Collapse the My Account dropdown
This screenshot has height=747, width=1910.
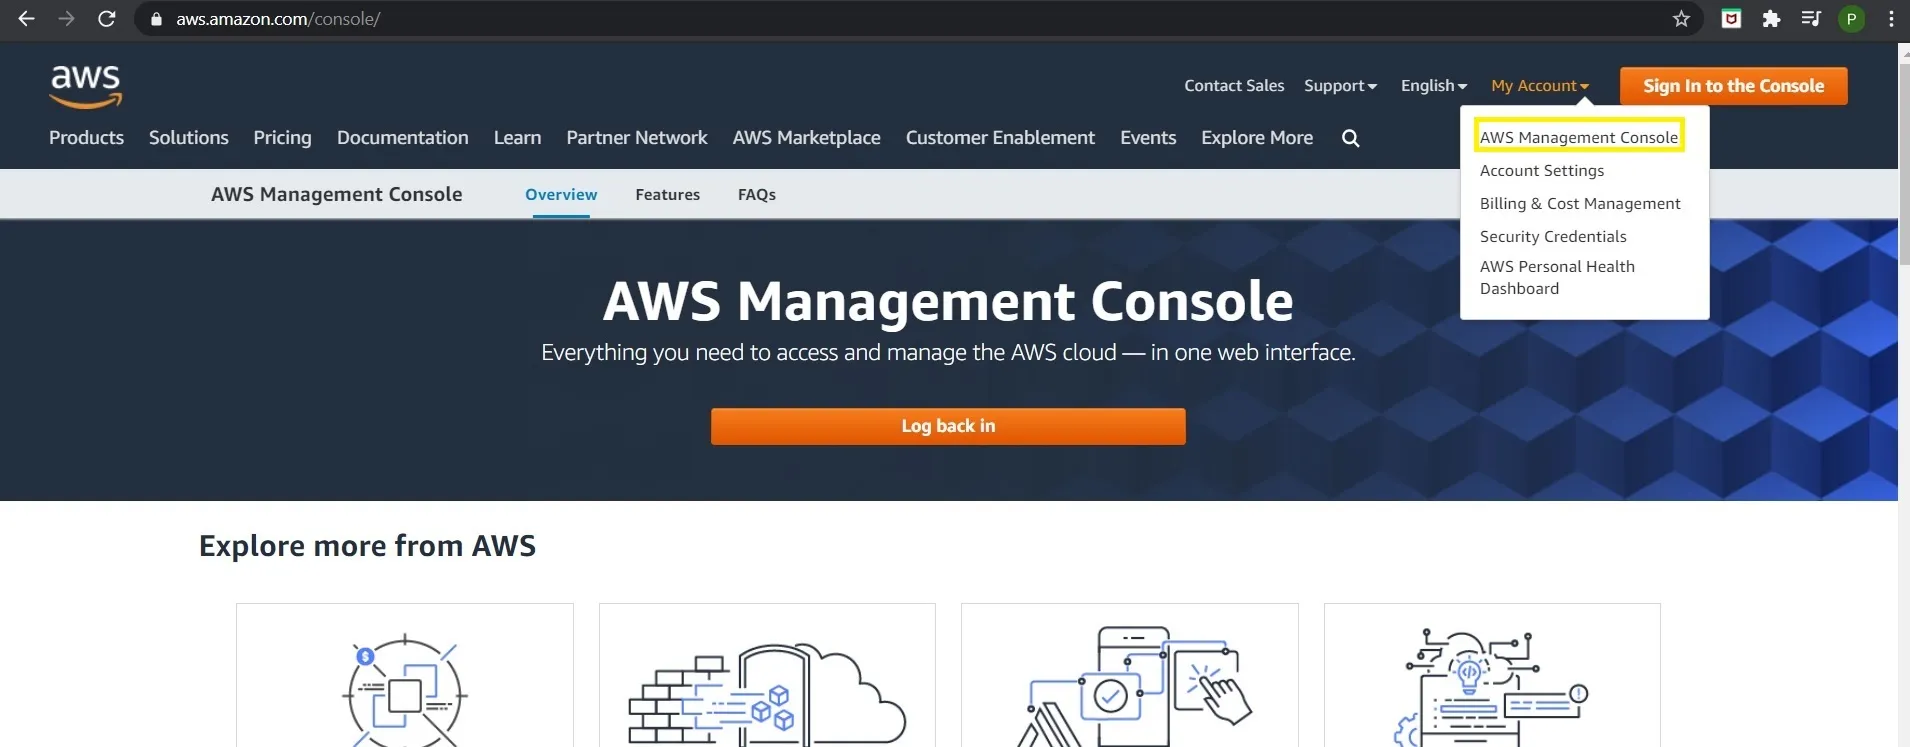(1540, 86)
